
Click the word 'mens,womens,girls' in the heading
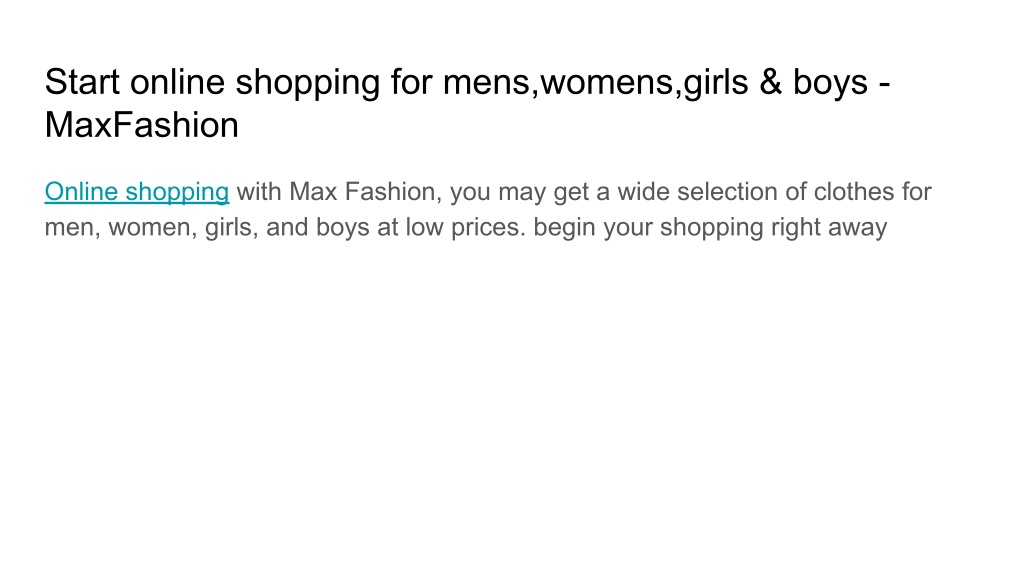[x=596, y=83]
